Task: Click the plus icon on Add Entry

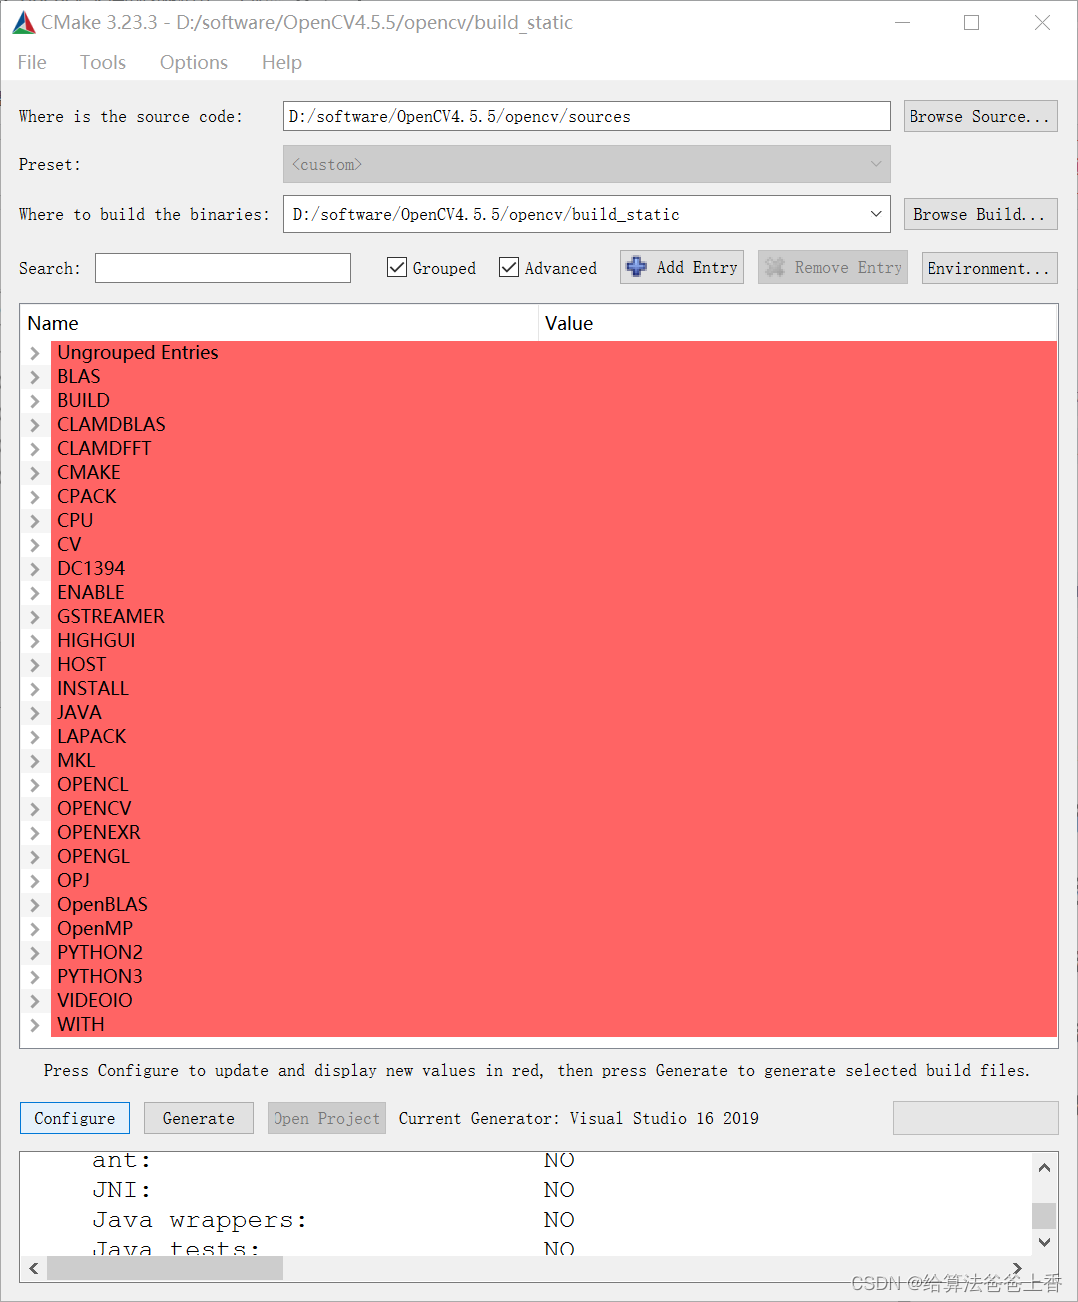Action: (x=636, y=267)
